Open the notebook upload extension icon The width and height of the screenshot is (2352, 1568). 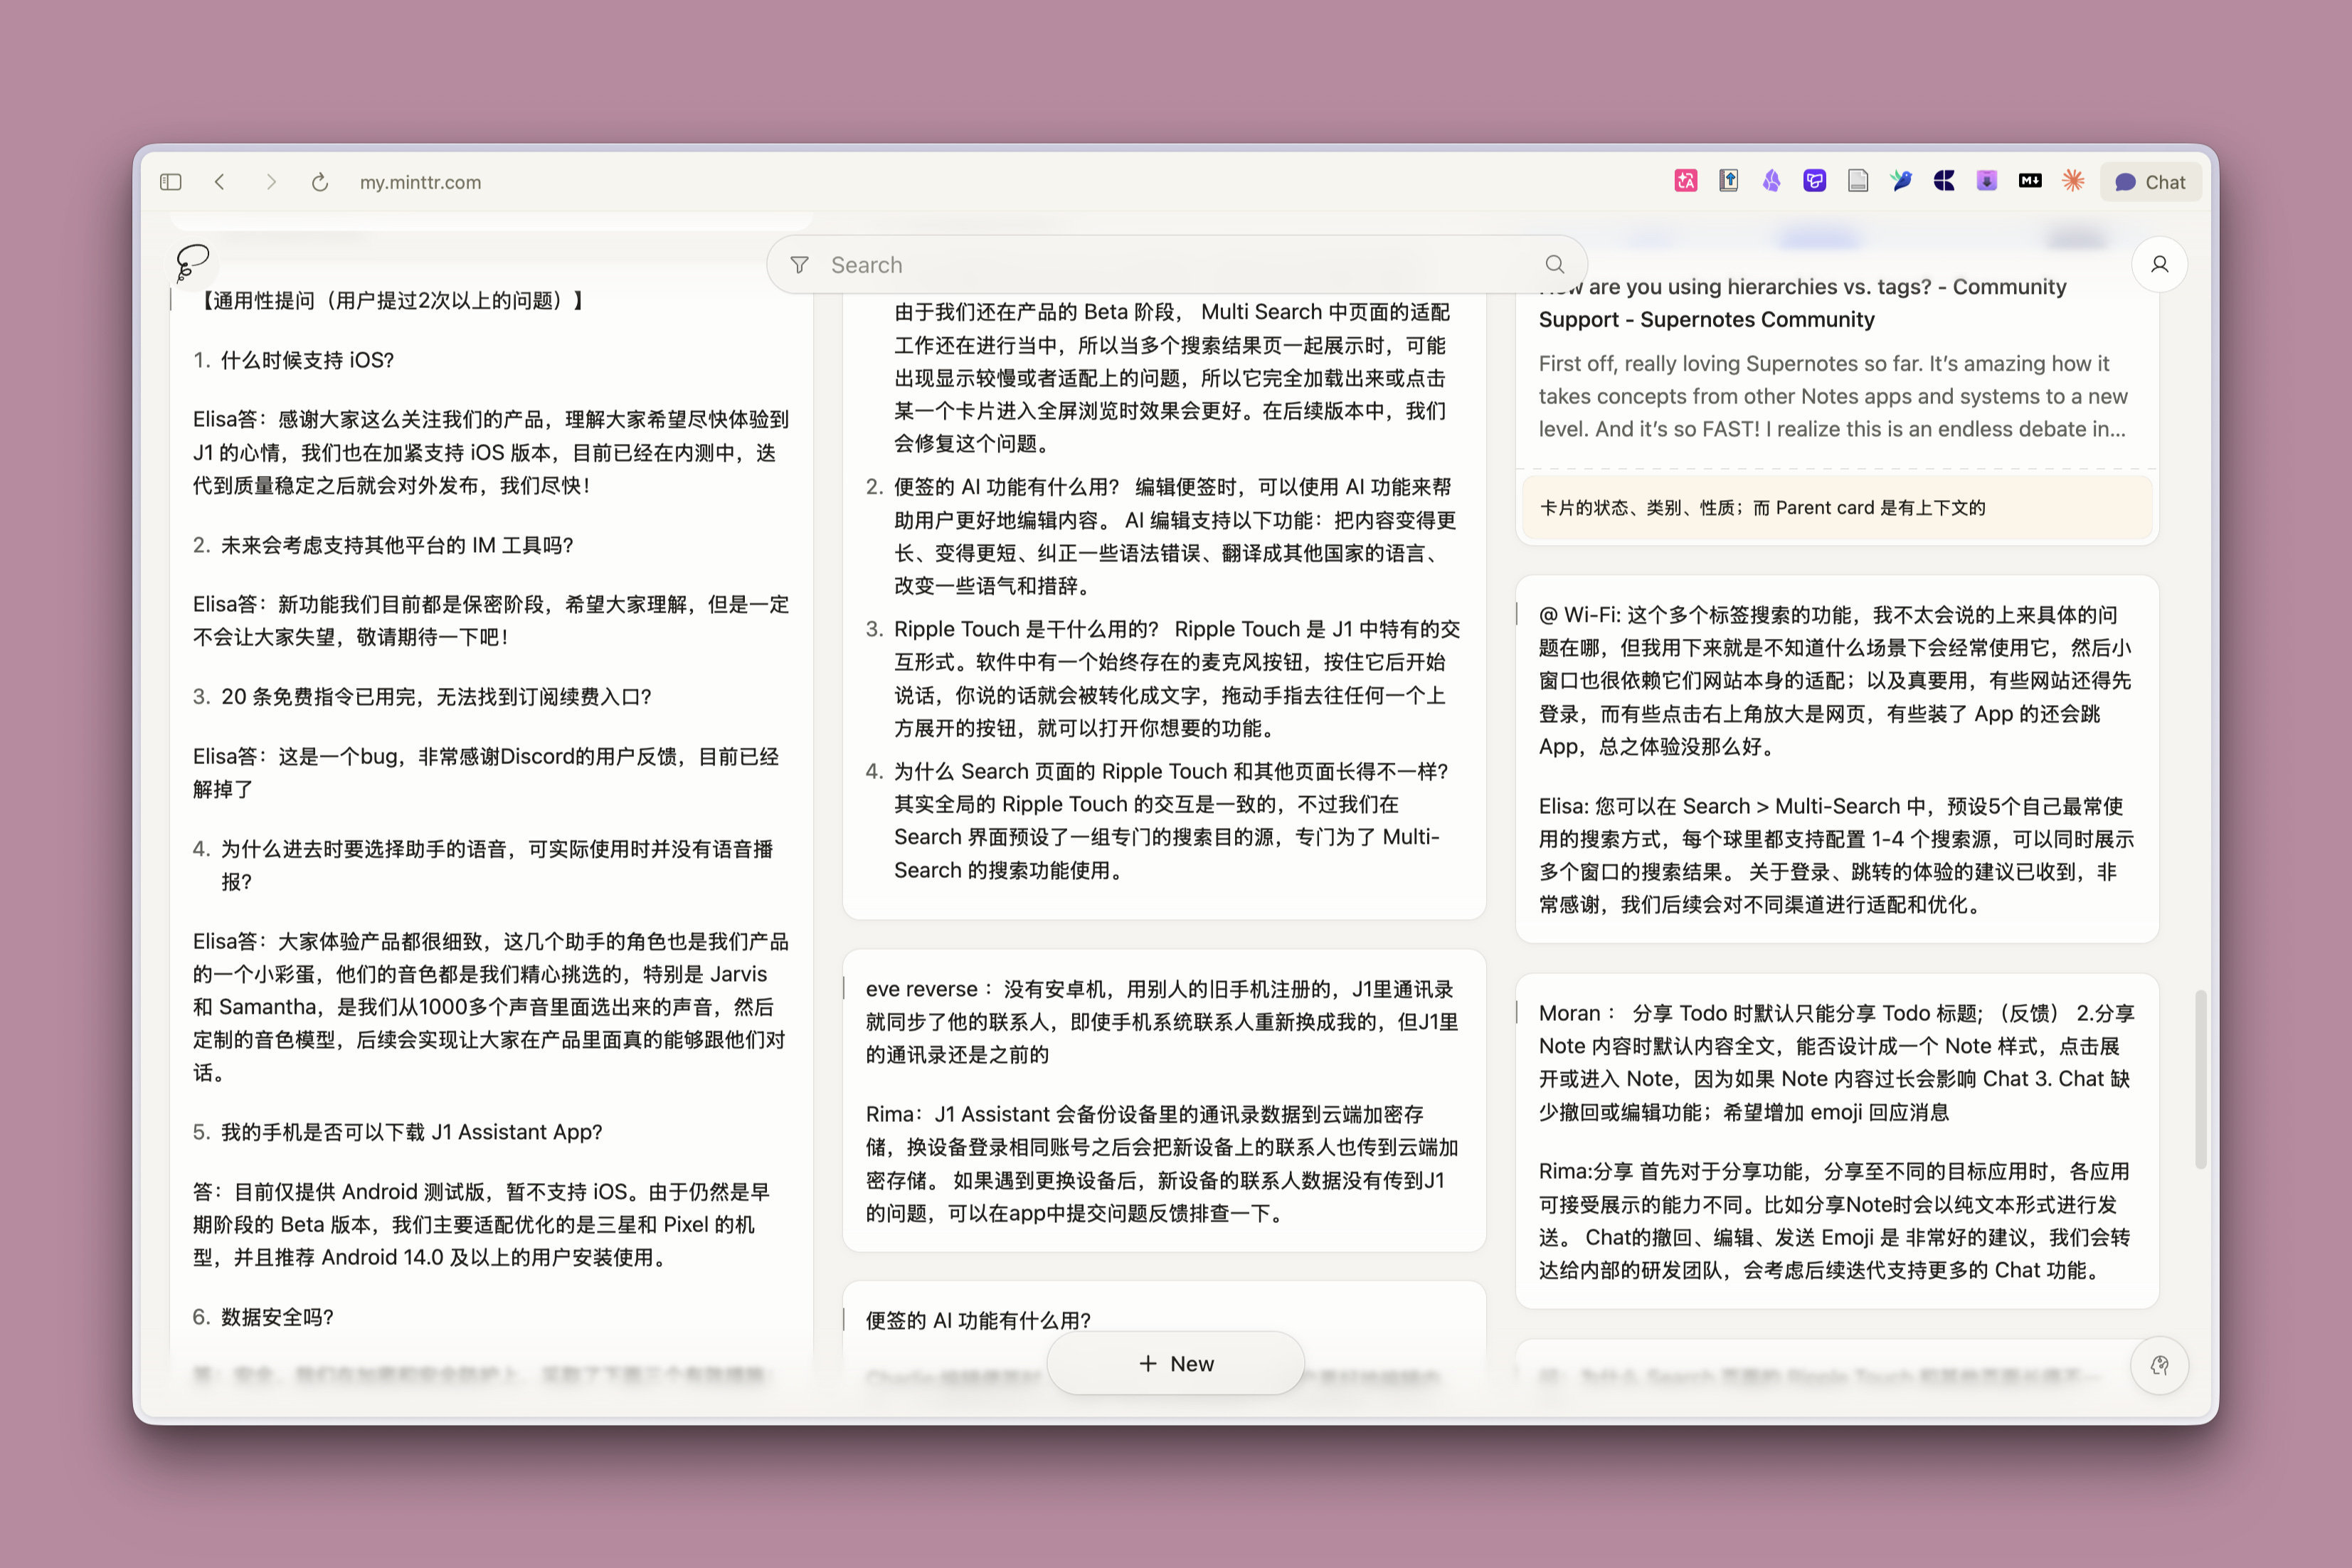click(1729, 181)
